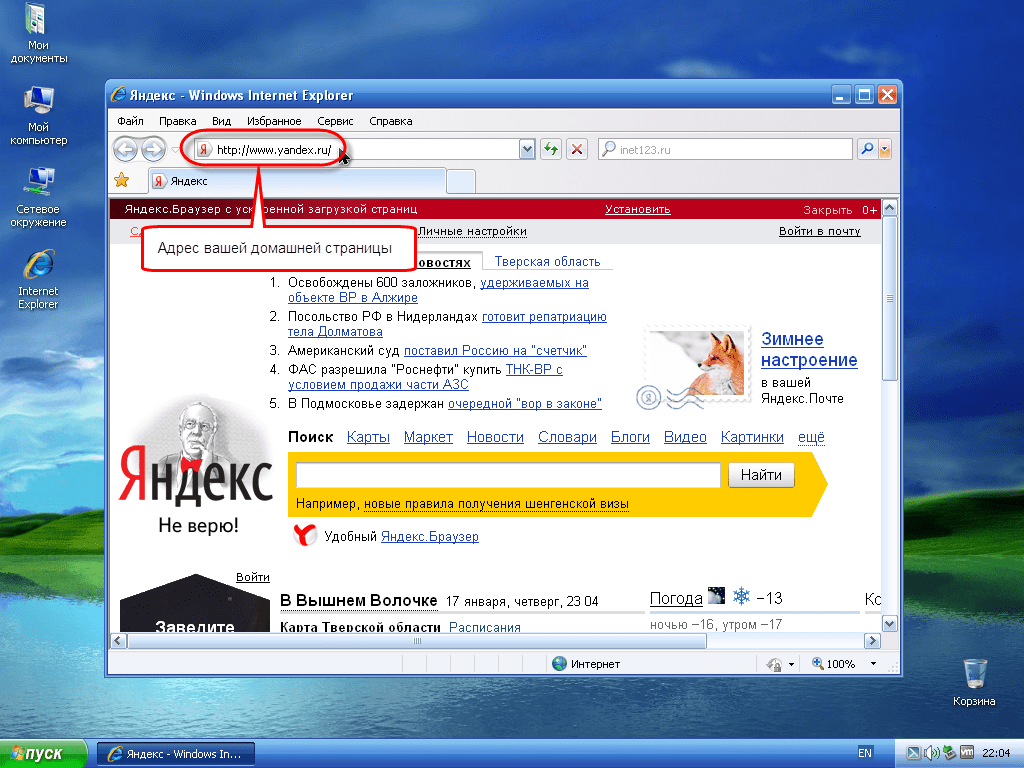This screenshot has width=1024, height=768.
Task: Click the security icon in status bar
Action: point(774,664)
